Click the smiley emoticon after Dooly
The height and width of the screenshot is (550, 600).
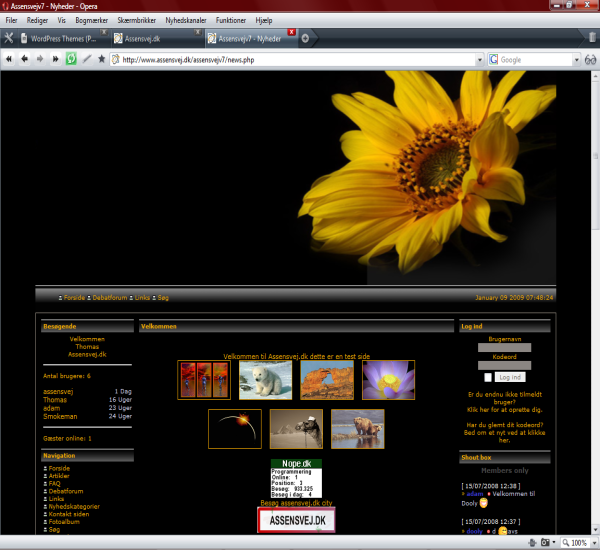pyautogui.click(x=484, y=503)
